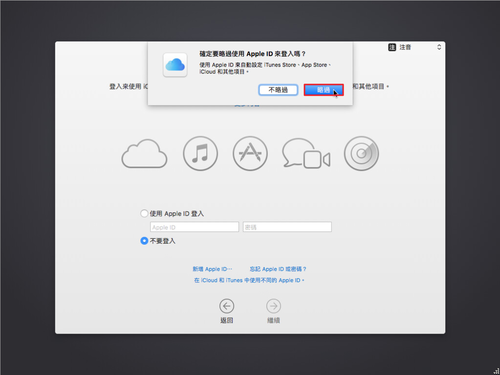Open the 注音 input method dropdown
This screenshot has height=375, width=500.
click(x=415, y=47)
